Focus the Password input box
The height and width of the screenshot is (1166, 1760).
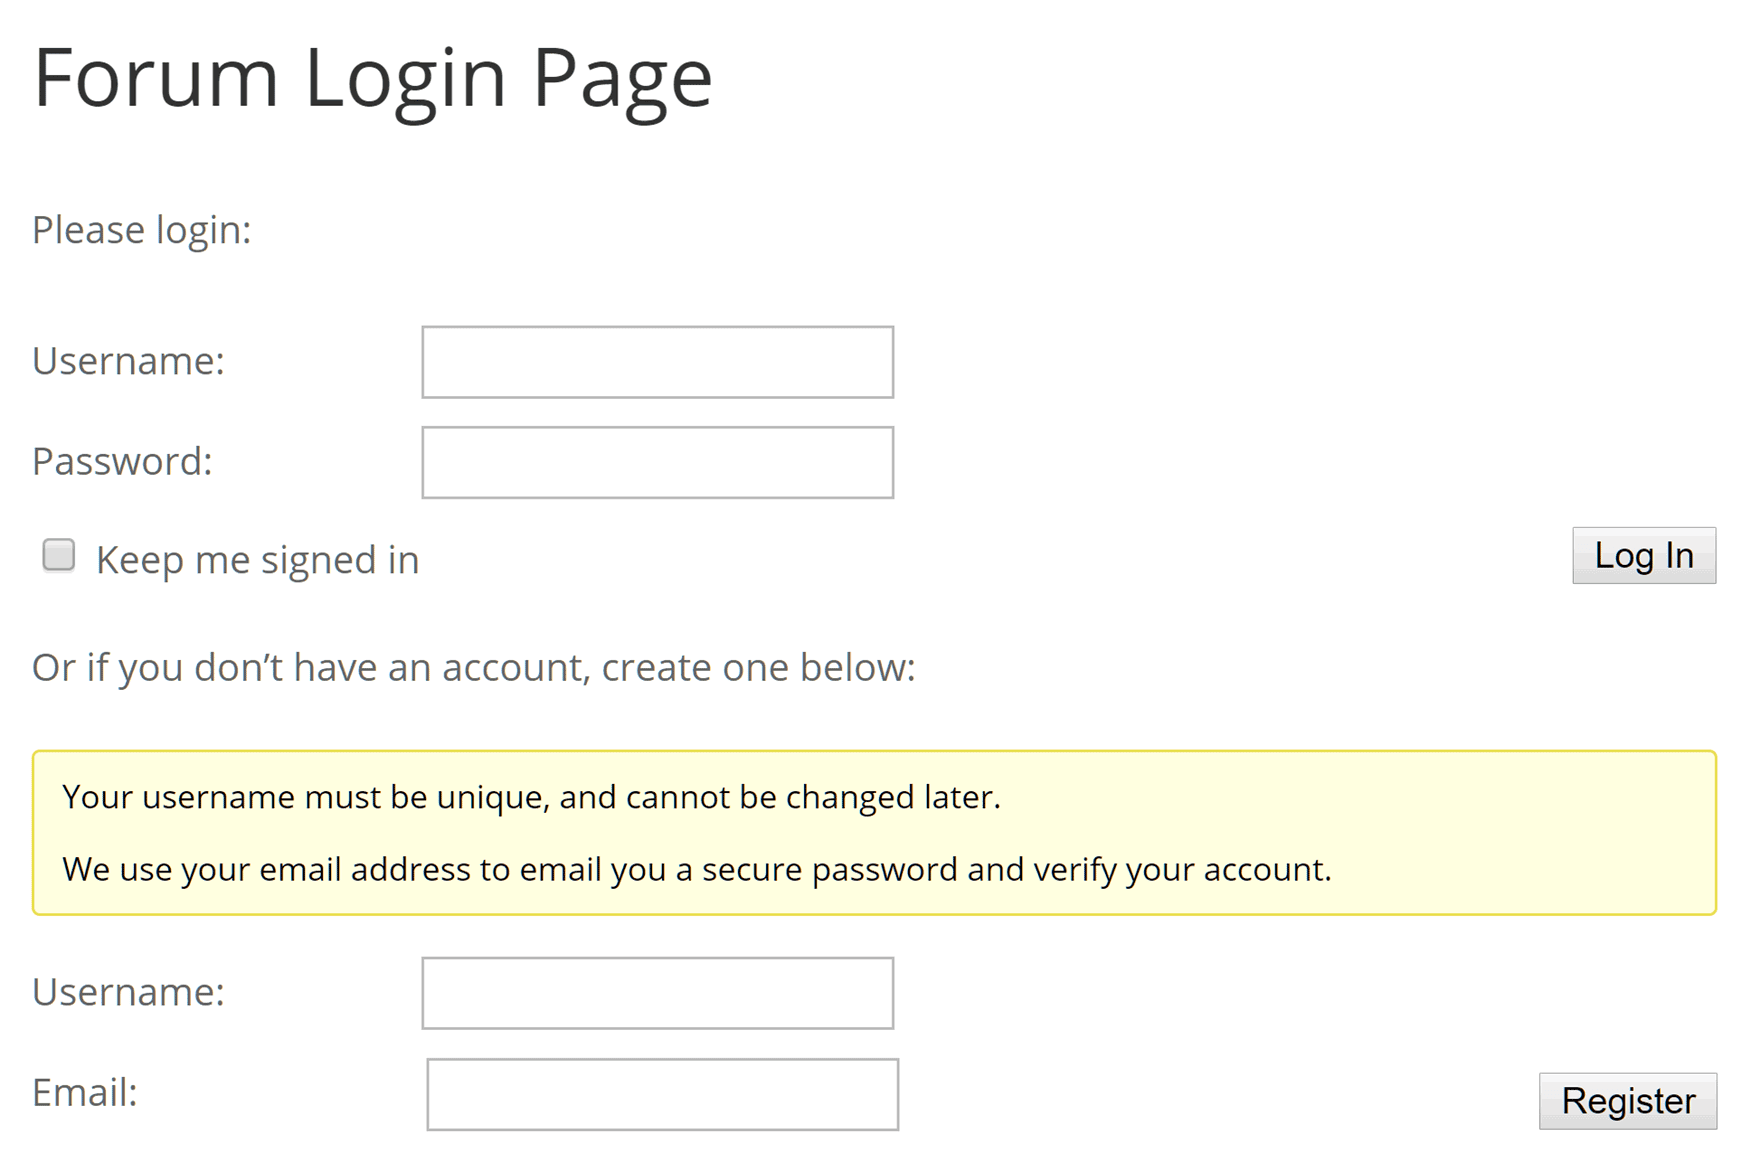[656, 461]
